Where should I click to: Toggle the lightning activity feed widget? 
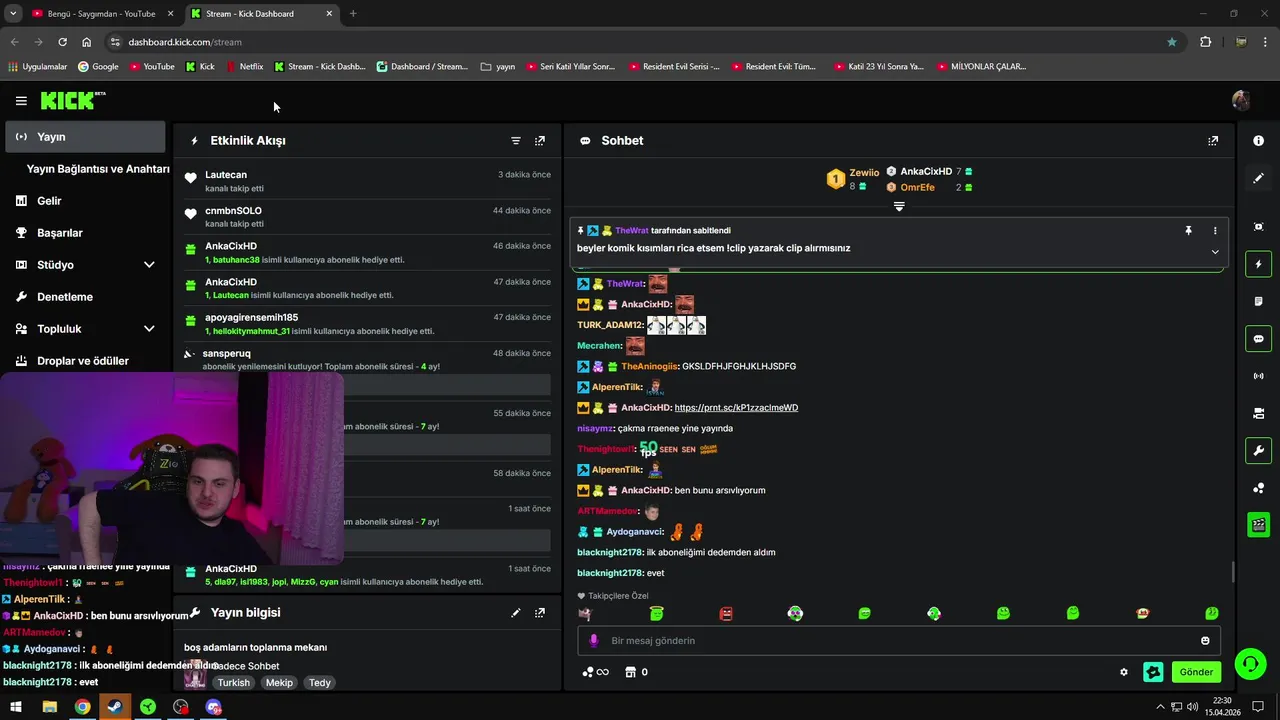coord(1259,265)
